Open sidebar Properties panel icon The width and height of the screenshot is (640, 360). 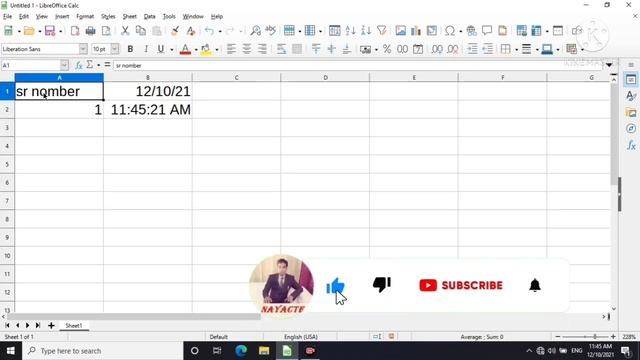point(631,80)
